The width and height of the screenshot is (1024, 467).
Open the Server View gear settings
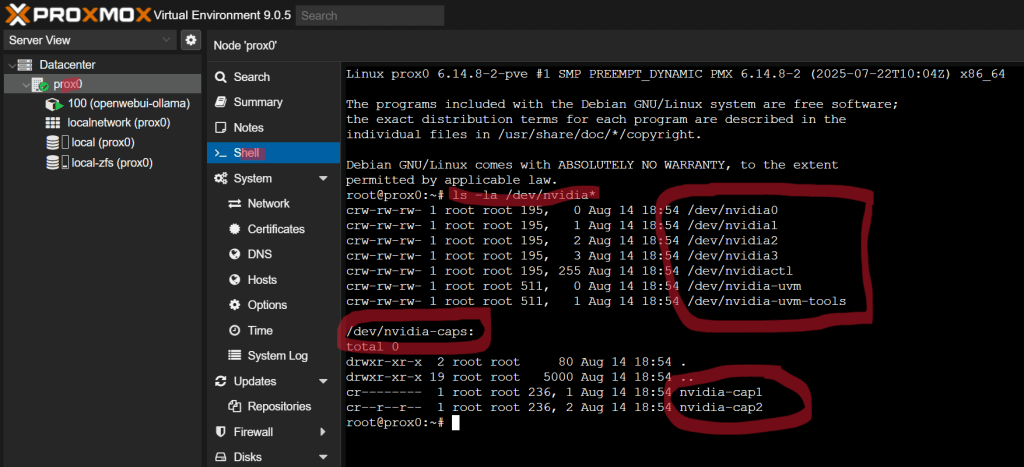(190, 40)
